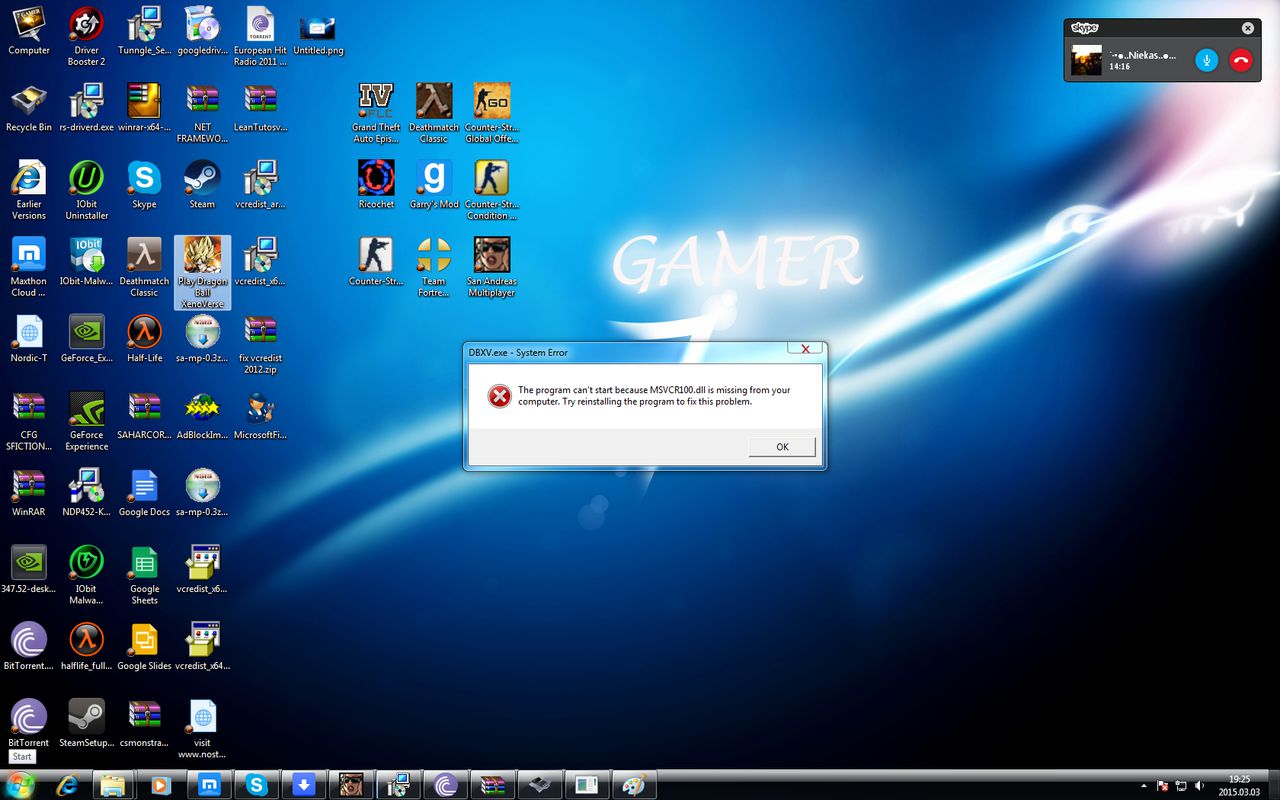Open Google Sheets shortcut
The height and width of the screenshot is (800, 1280).
click(144, 575)
